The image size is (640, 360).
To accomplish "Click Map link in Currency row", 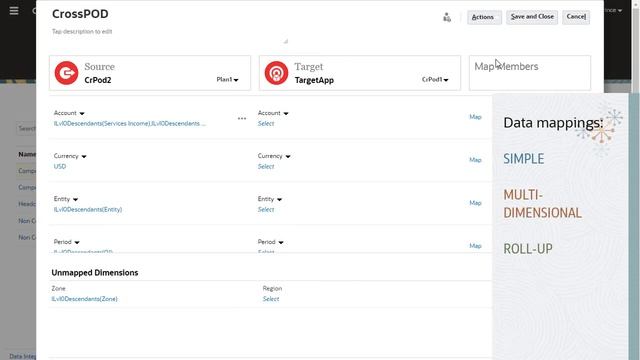I will (476, 160).
